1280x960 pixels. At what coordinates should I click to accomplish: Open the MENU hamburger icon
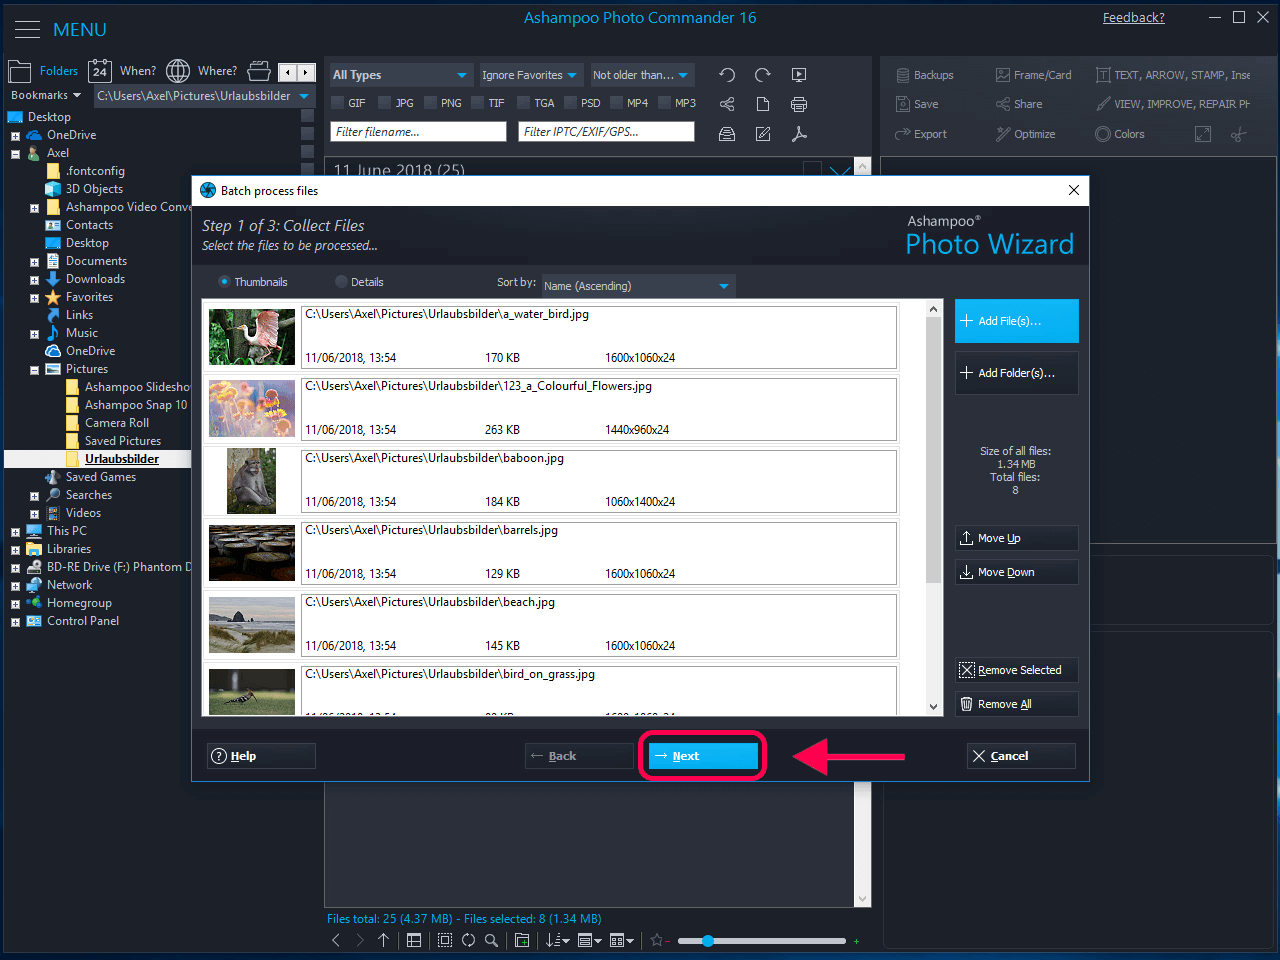(27, 30)
